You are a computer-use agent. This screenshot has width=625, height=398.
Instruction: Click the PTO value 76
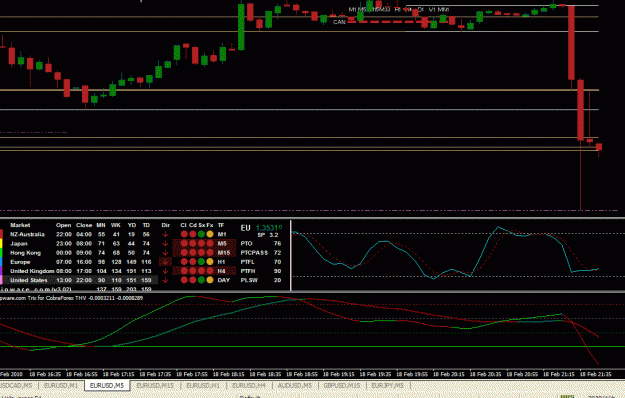pyautogui.click(x=277, y=243)
